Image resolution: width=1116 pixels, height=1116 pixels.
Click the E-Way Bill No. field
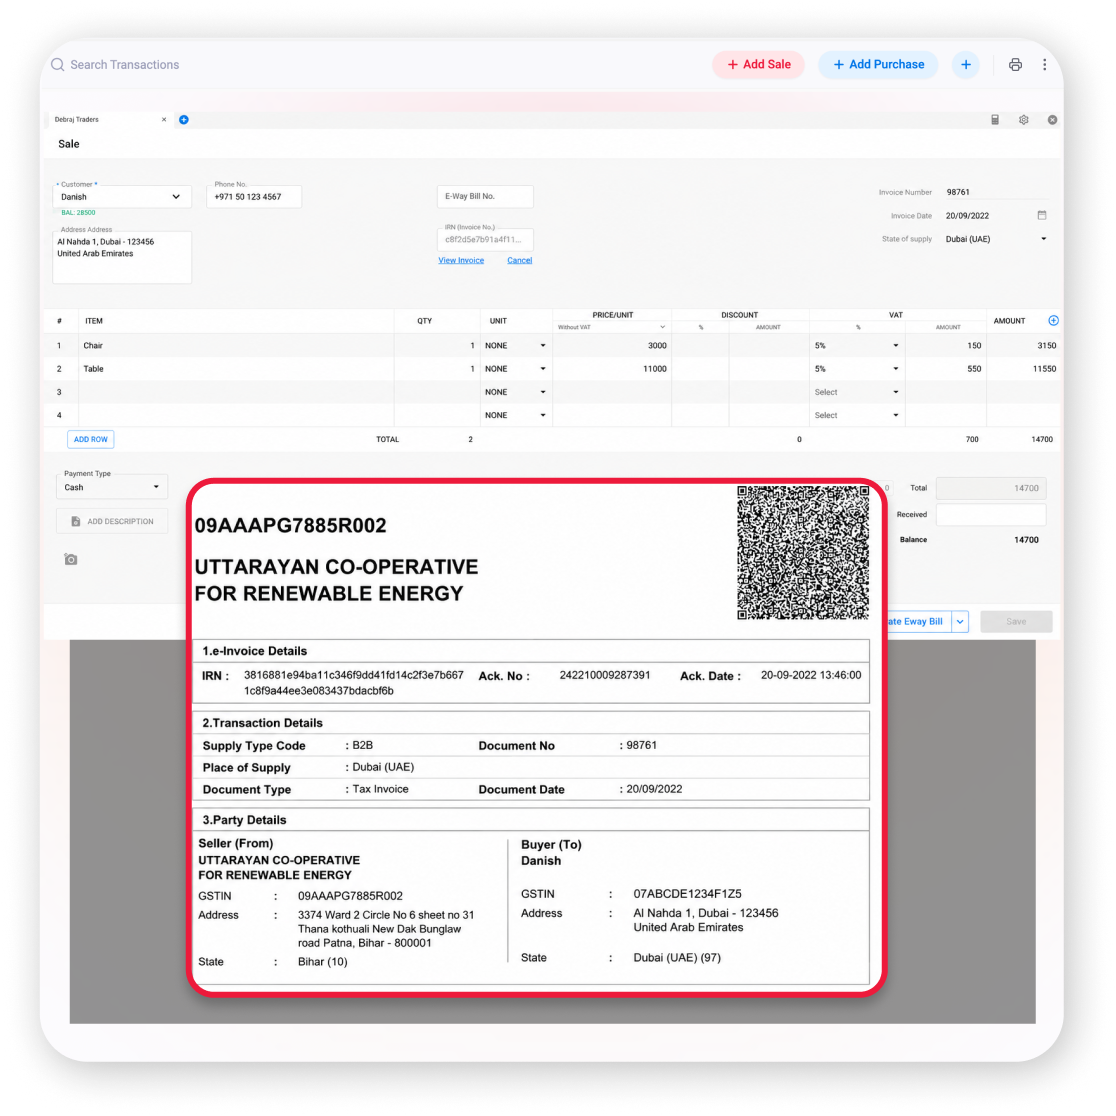point(485,196)
